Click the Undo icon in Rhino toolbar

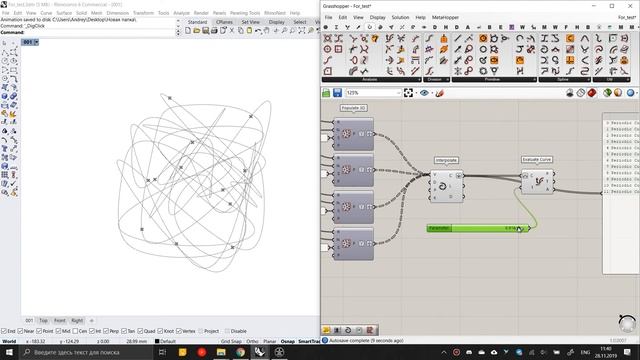coord(258,31)
